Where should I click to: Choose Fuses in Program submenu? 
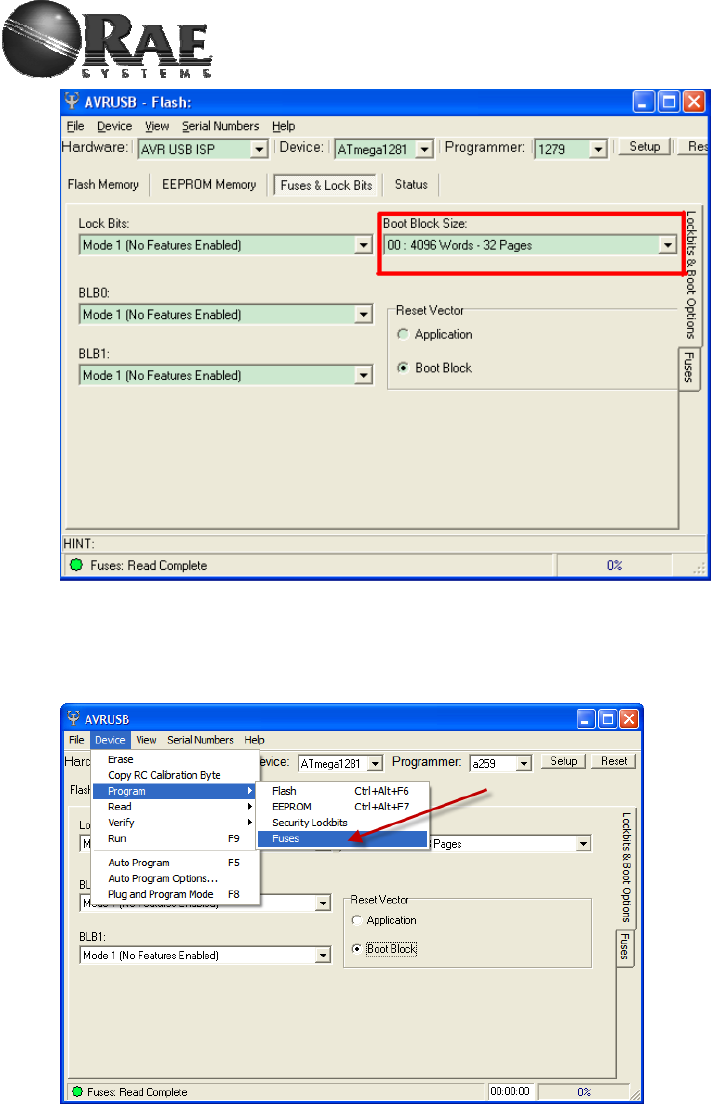point(343,839)
